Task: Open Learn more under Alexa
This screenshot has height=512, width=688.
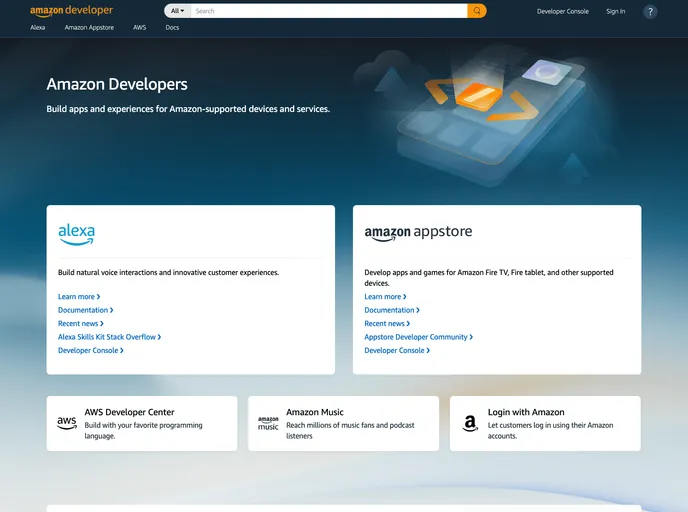Action: pos(79,297)
